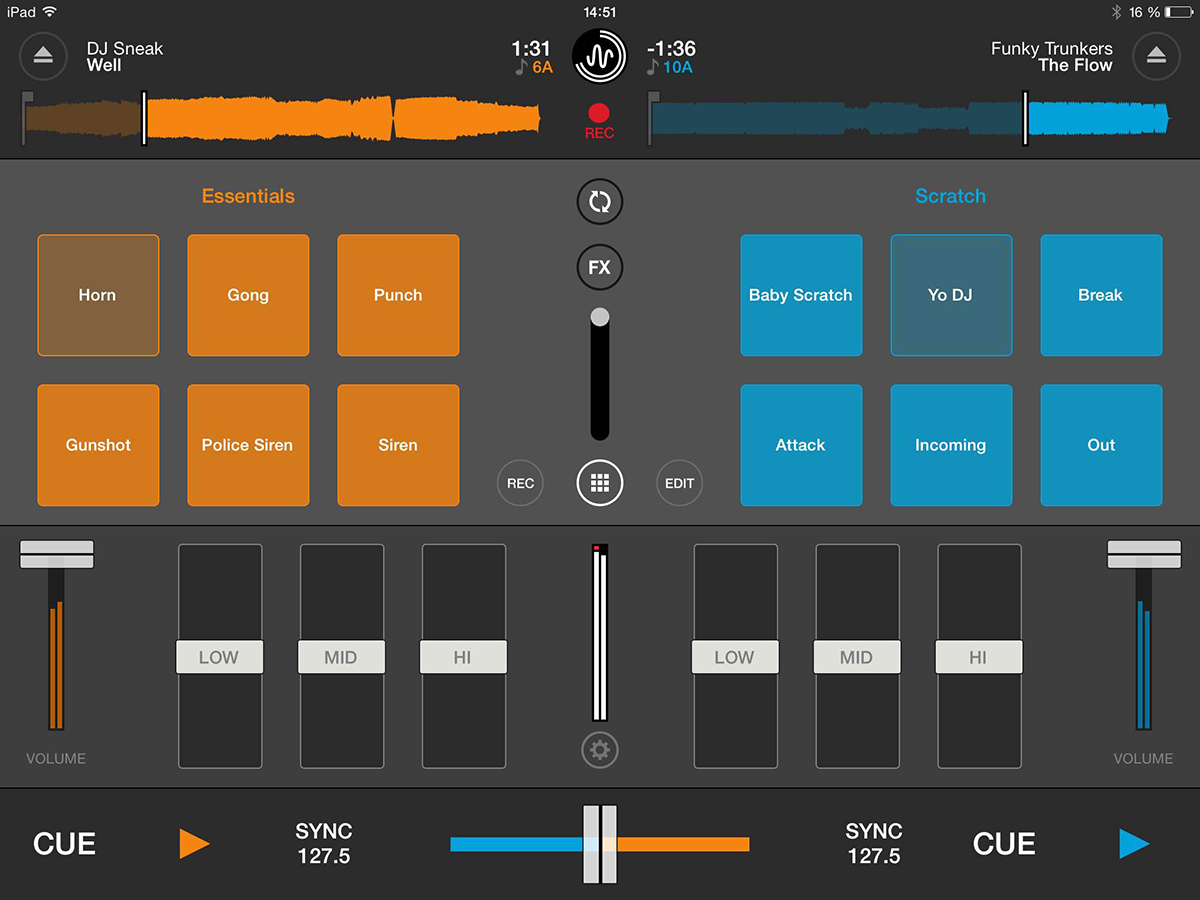Tap the master level meter
This screenshot has height=900, width=1200.
(600, 633)
